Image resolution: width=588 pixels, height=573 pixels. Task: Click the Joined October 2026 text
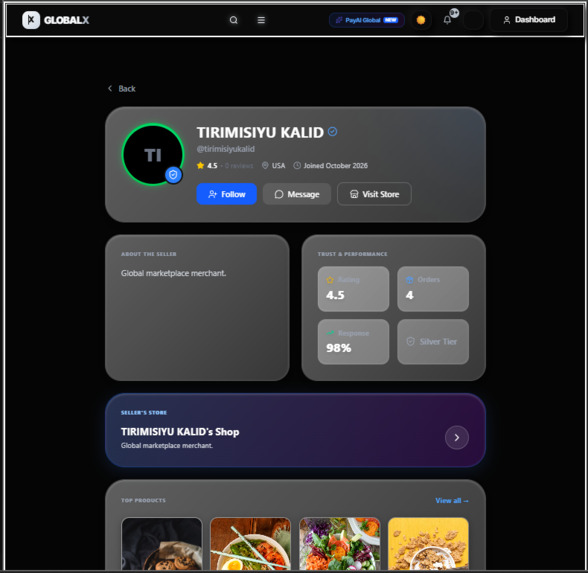pyautogui.click(x=336, y=165)
